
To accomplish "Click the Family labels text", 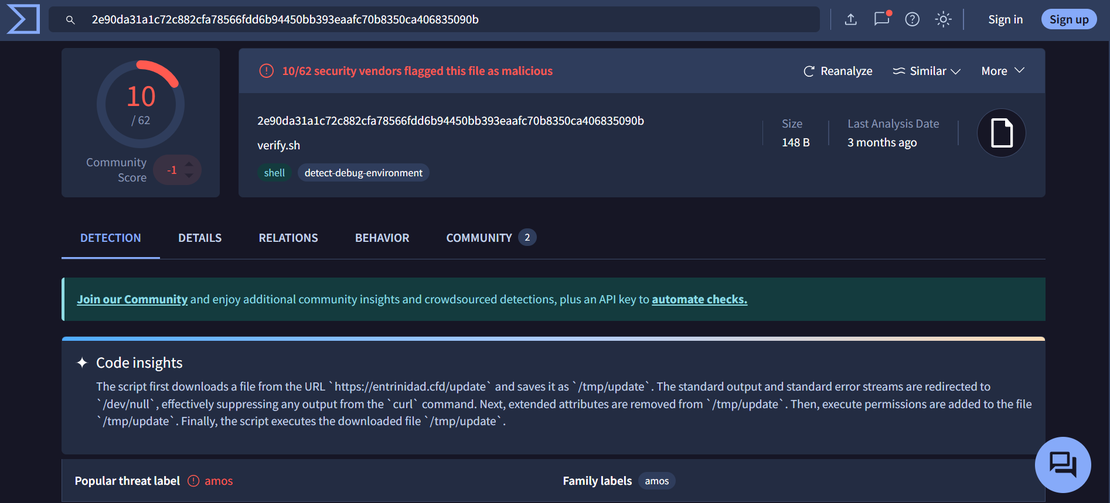I will point(597,481).
